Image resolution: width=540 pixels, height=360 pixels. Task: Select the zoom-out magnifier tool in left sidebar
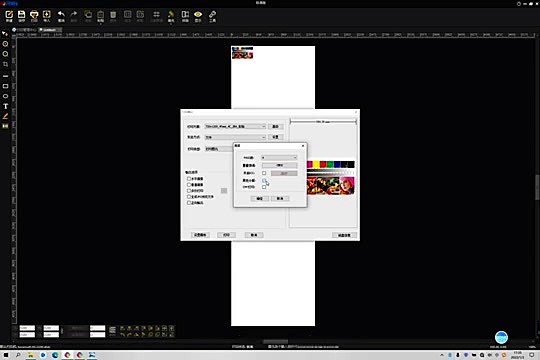tap(5, 54)
